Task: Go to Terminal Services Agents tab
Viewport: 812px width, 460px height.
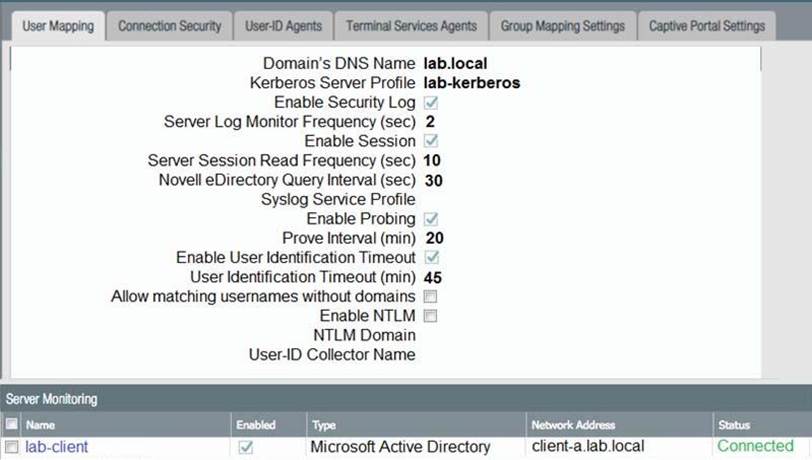Action: pos(411,26)
